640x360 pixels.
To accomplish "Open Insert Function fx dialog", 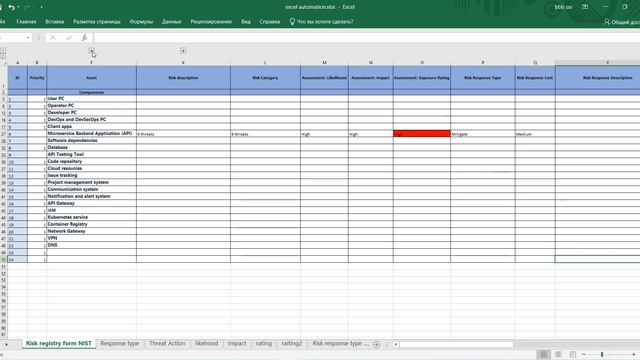I will coord(84,38).
